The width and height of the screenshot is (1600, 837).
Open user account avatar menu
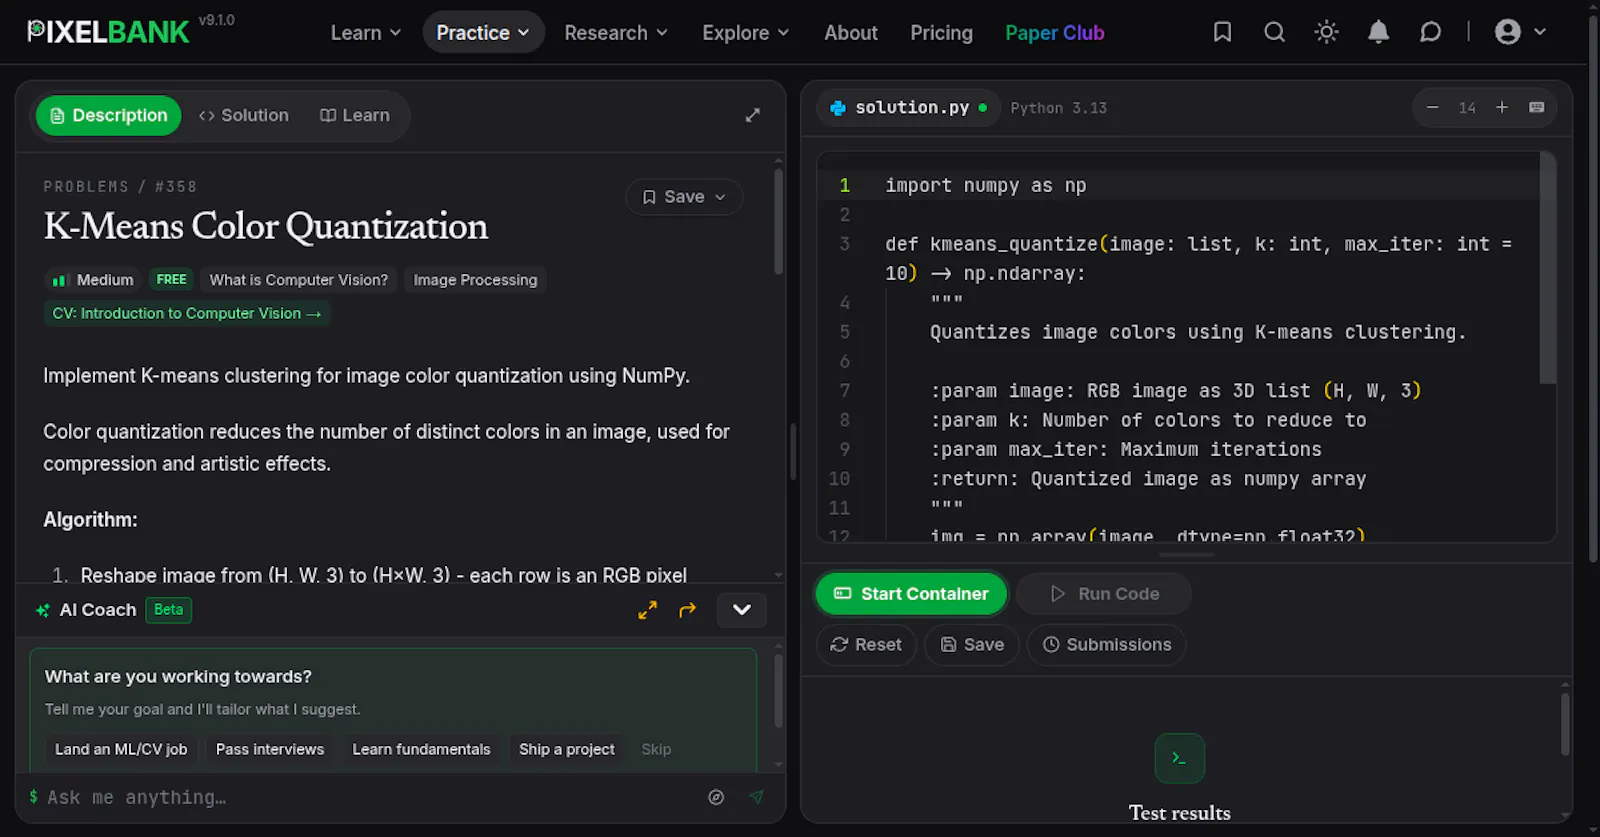tap(1520, 32)
